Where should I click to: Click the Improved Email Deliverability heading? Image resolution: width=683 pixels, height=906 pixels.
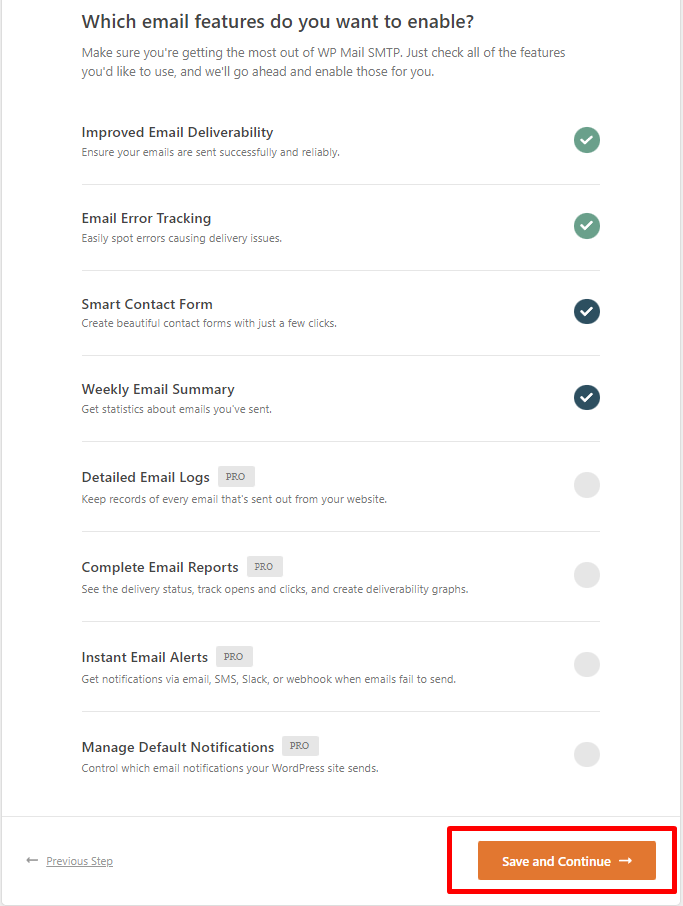tap(177, 132)
